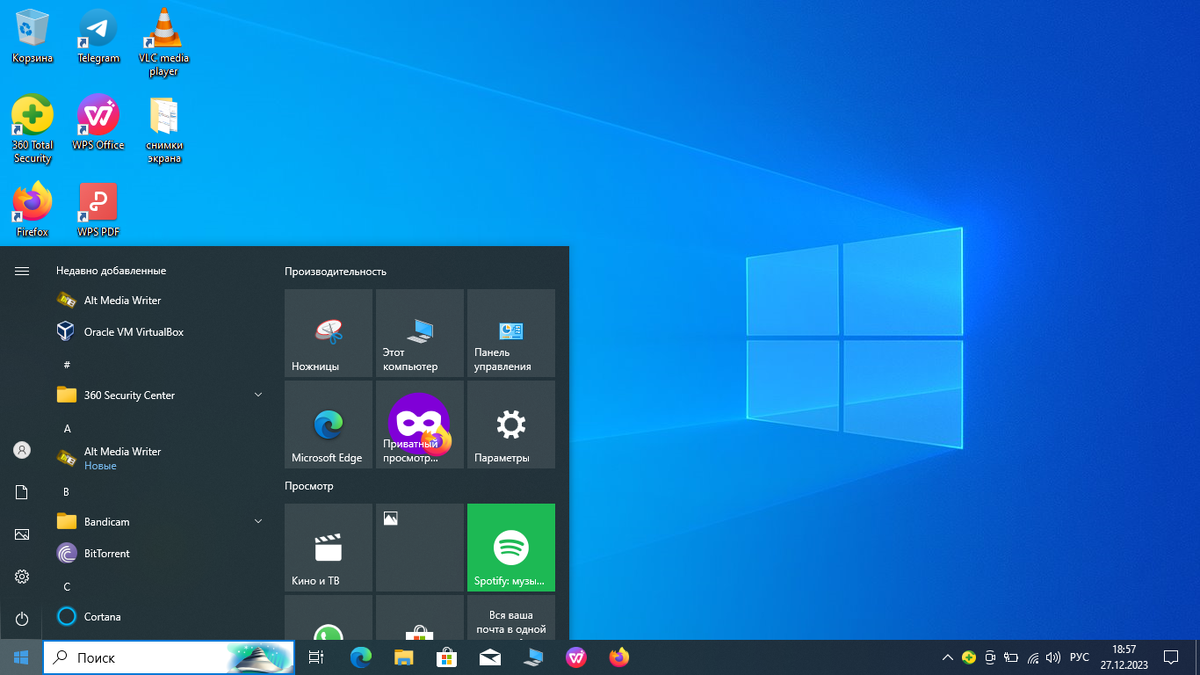Click the 360 Total Security tray icon
The image size is (1200, 675).
click(x=969, y=657)
